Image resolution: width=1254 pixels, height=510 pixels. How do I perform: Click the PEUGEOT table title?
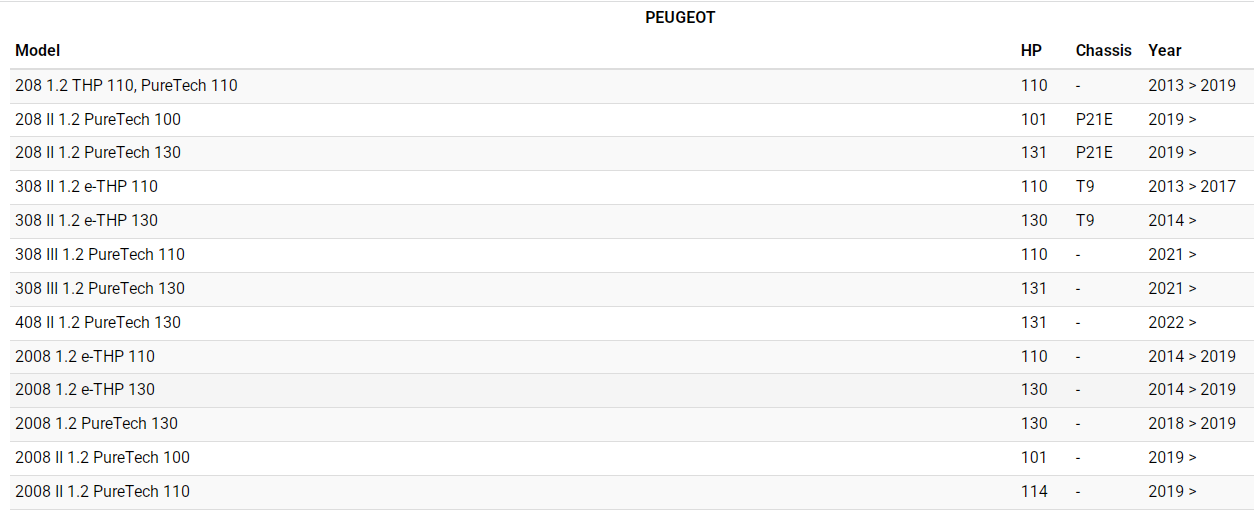pyautogui.click(x=680, y=18)
